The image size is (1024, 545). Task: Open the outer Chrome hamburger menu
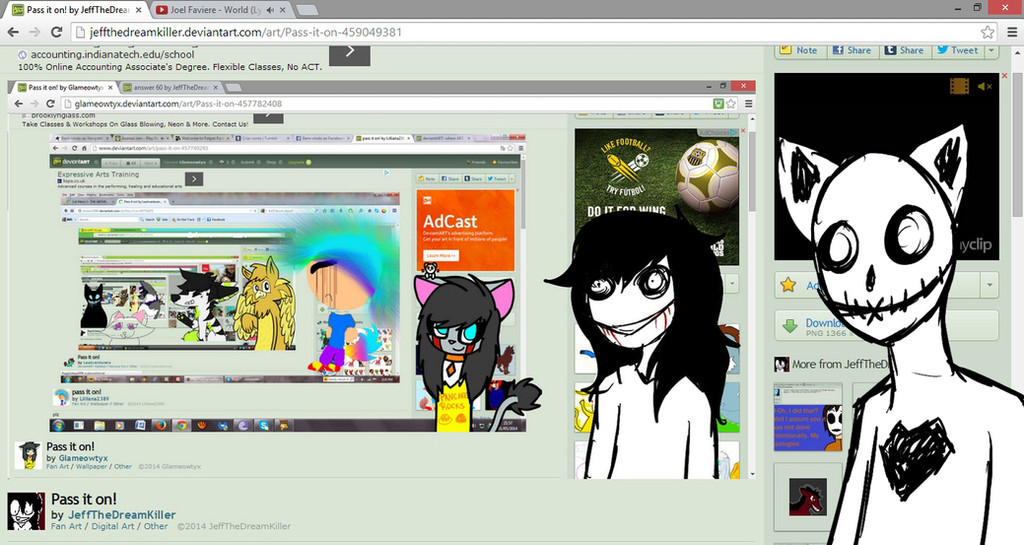(x=1012, y=32)
